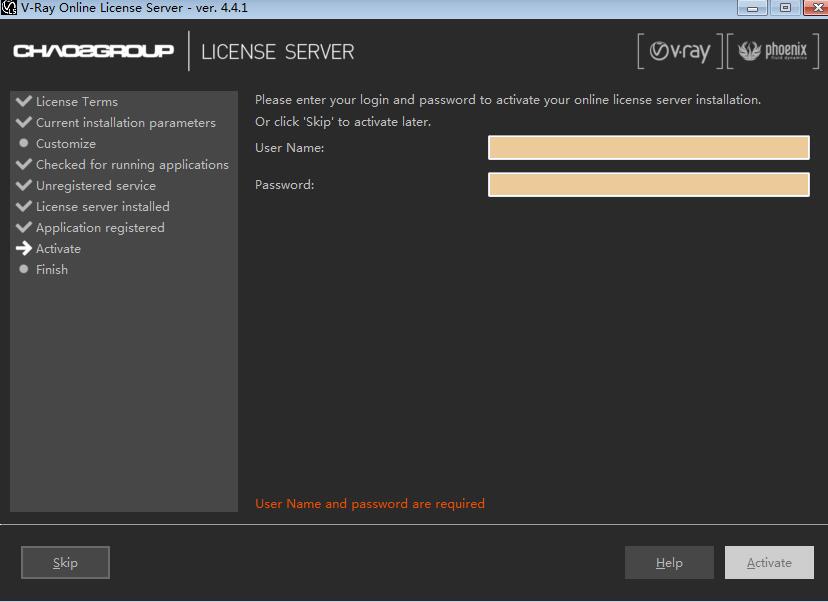Select the Current installation parameters step
Viewport: 828px width, 602px height.
click(126, 123)
